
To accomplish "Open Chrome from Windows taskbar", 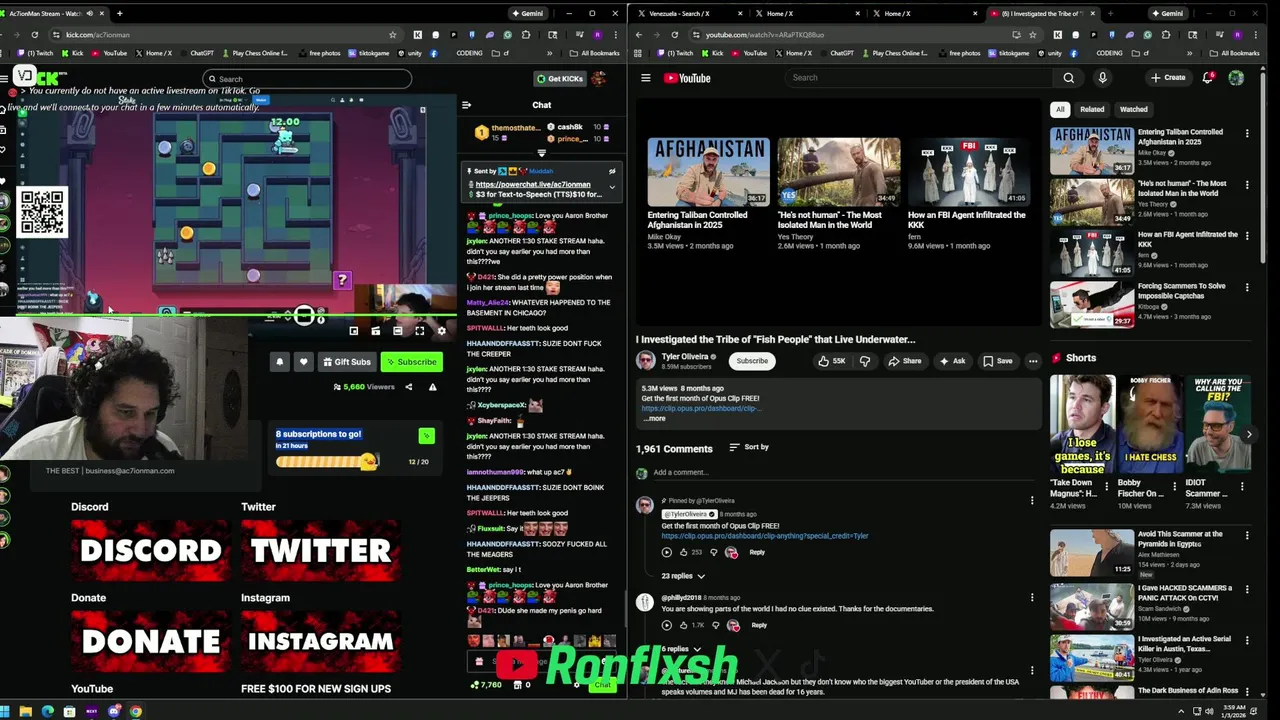I will [135, 711].
